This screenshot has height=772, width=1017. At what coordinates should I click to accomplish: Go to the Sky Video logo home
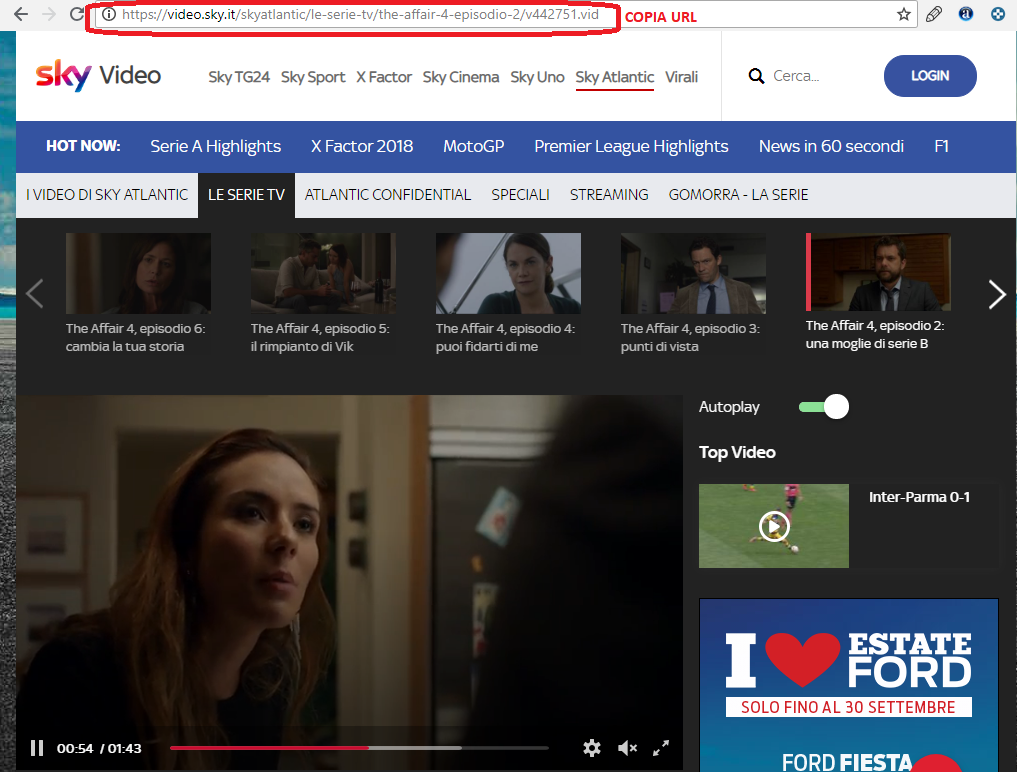(x=98, y=75)
